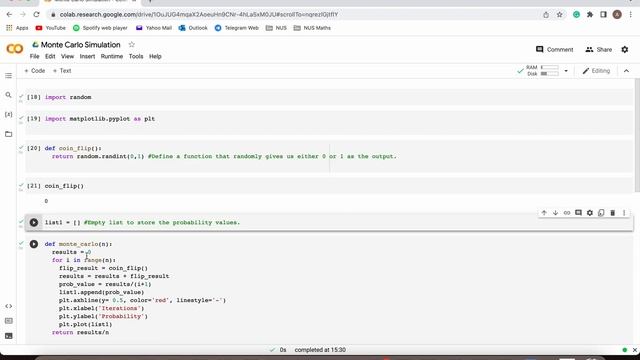
Task: Open the find and replace search panel
Action: click(x=9, y=95)
